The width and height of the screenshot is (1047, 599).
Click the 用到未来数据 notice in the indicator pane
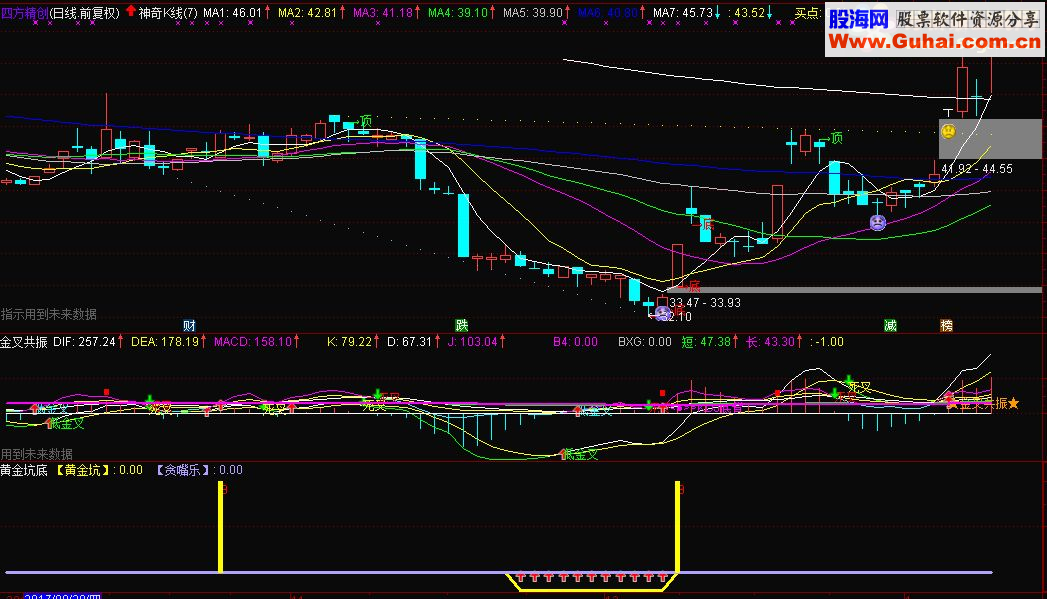click(37, 454)
